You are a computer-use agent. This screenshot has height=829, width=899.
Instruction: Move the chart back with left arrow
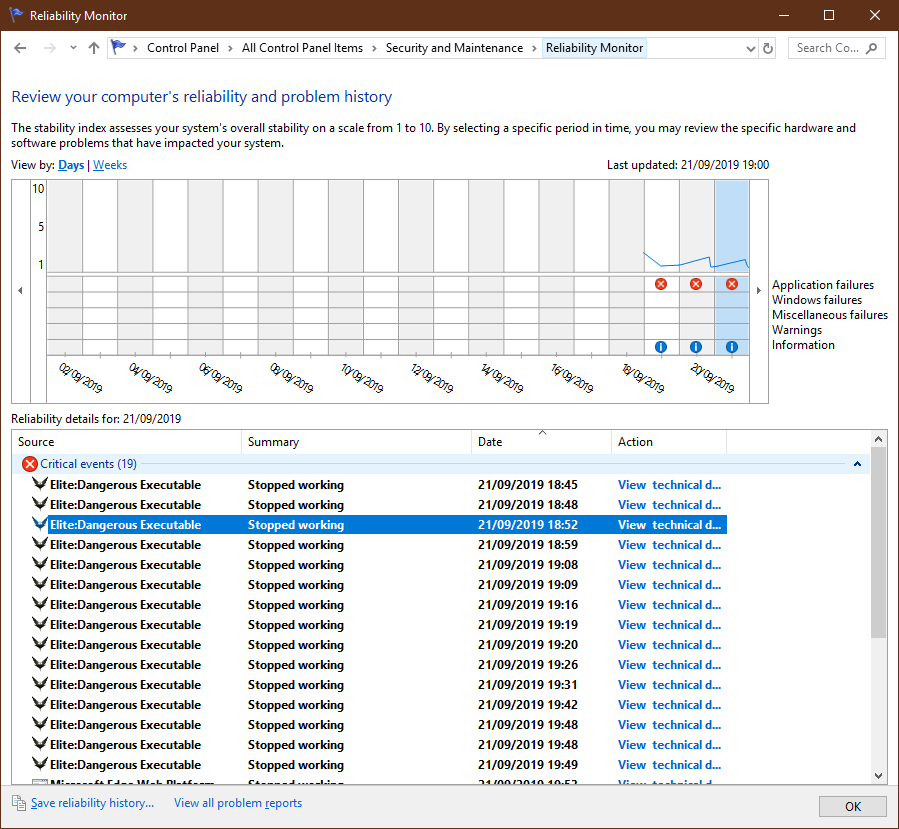(x=21, y=291)
